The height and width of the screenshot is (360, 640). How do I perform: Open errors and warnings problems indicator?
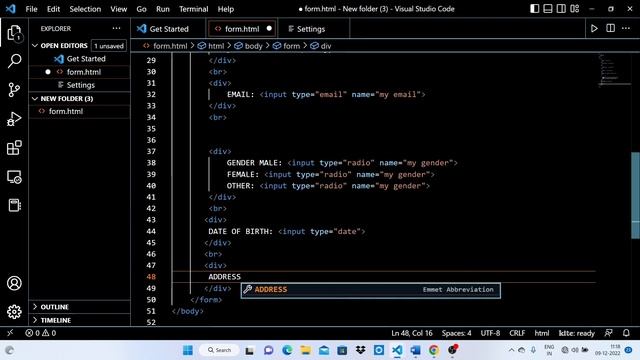point(40,333)
